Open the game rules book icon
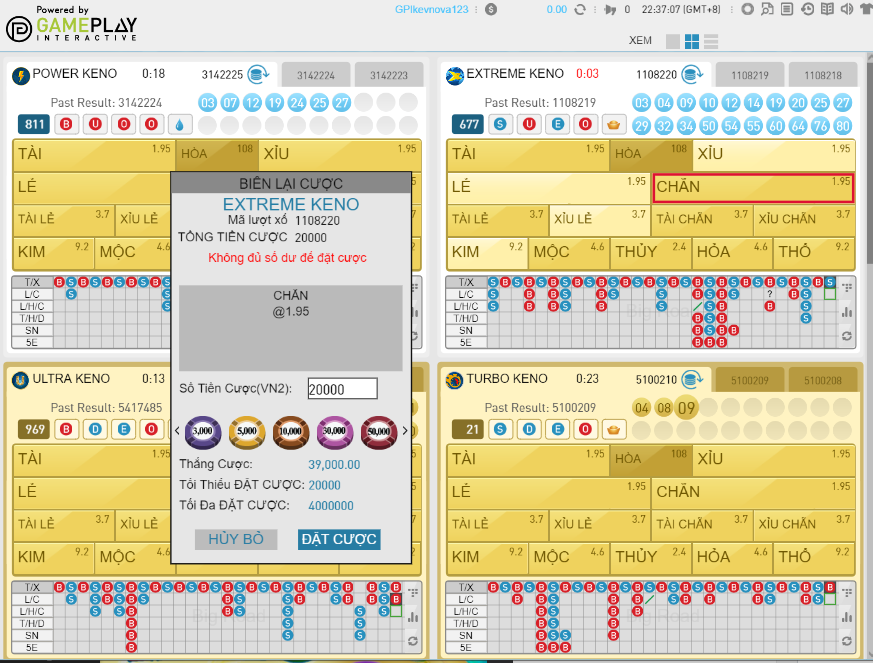Viewport: 873px width, 663px height. click(x=827, y=9)
